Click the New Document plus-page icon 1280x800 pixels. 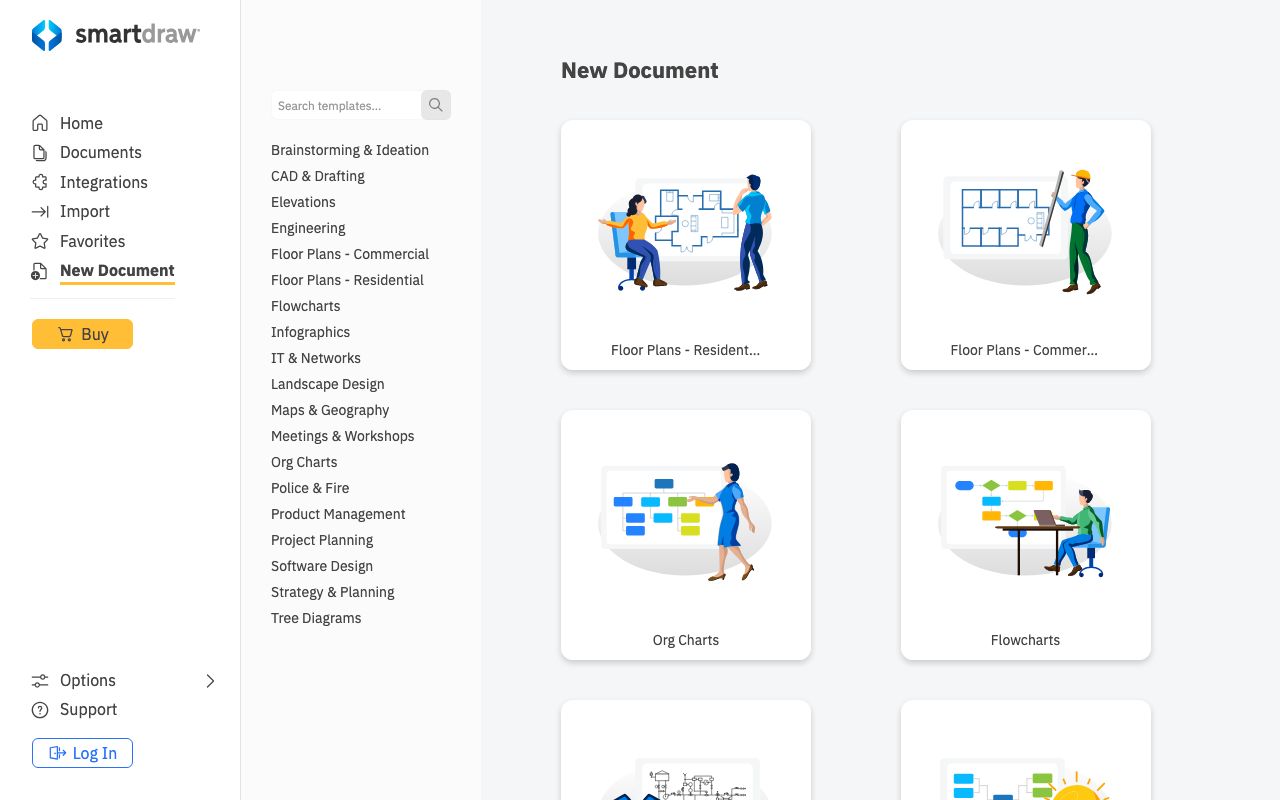click(x=40, y=271)
